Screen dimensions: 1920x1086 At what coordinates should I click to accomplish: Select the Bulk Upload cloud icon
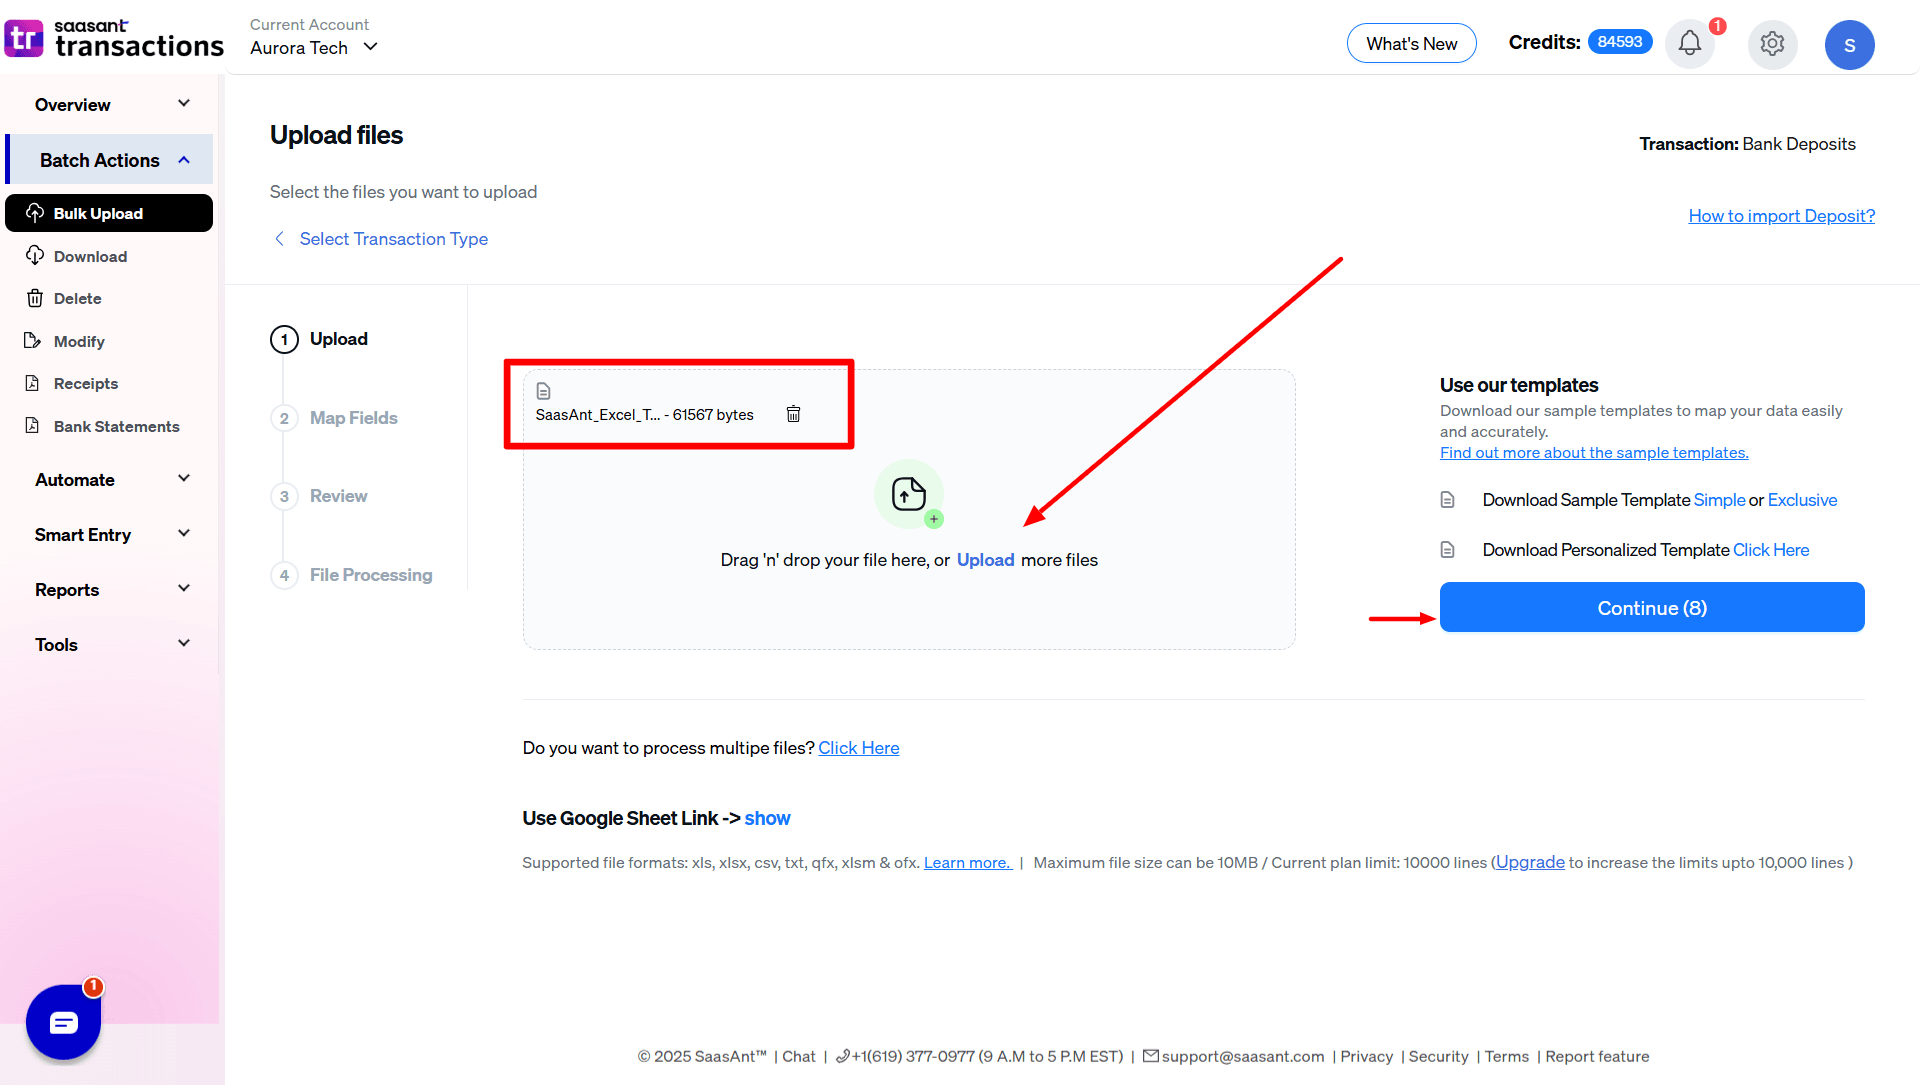[x=35, y=212]
